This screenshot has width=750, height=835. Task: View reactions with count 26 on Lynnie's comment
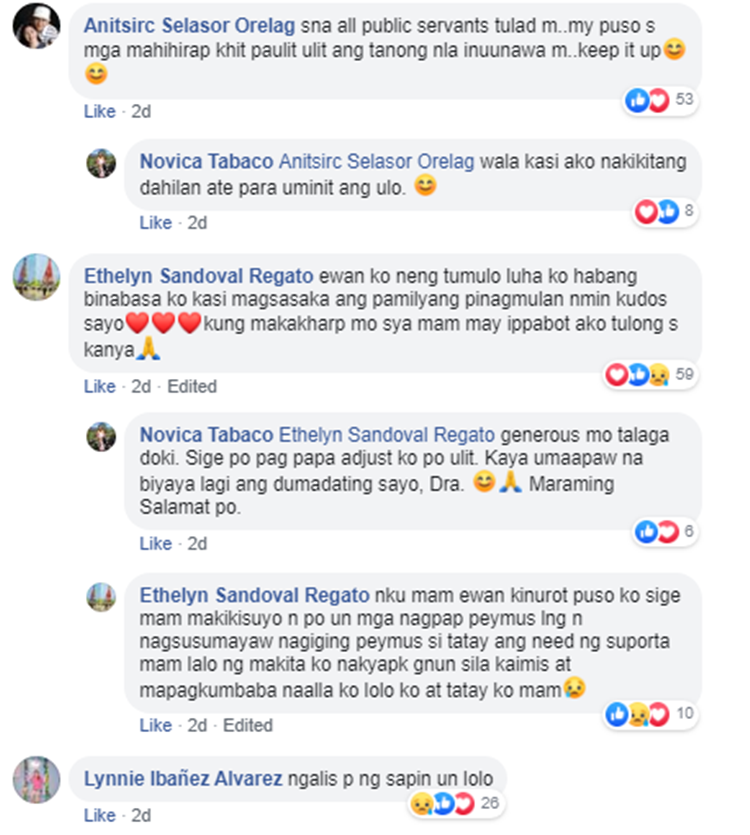(455, 804)
